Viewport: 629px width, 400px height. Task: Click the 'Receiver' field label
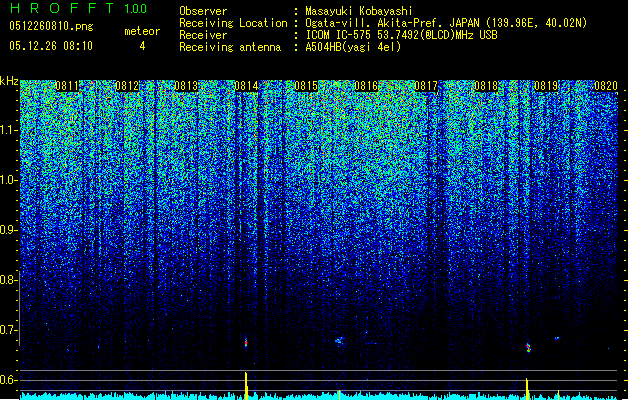click(203, 35)
